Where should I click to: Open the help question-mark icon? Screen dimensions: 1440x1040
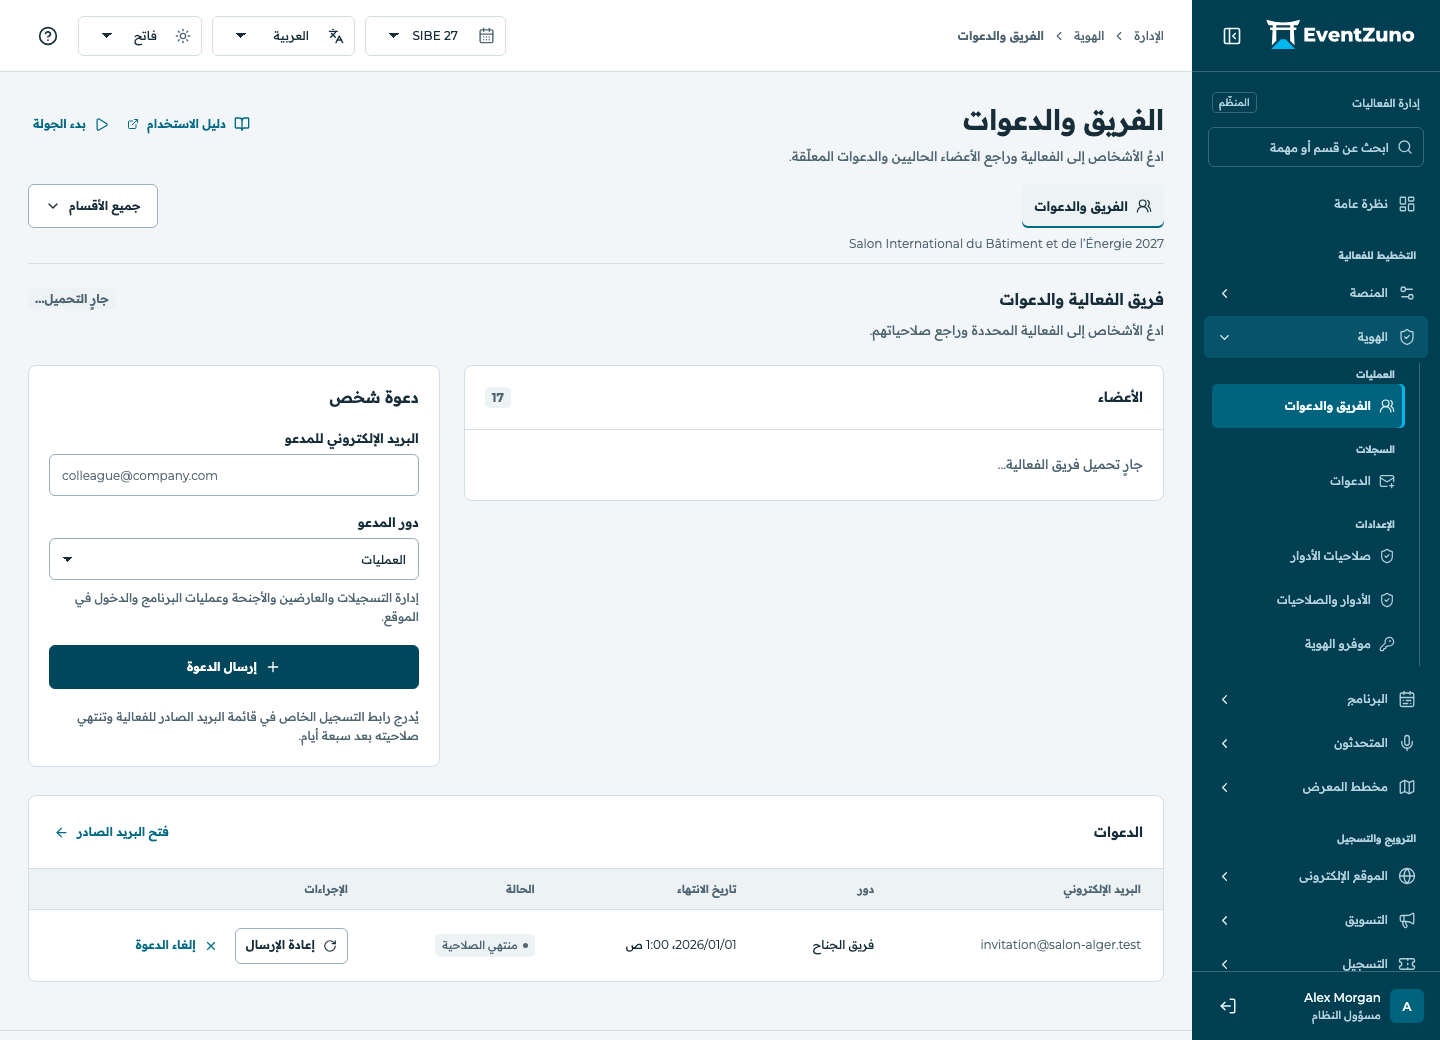tap(48, 36)
